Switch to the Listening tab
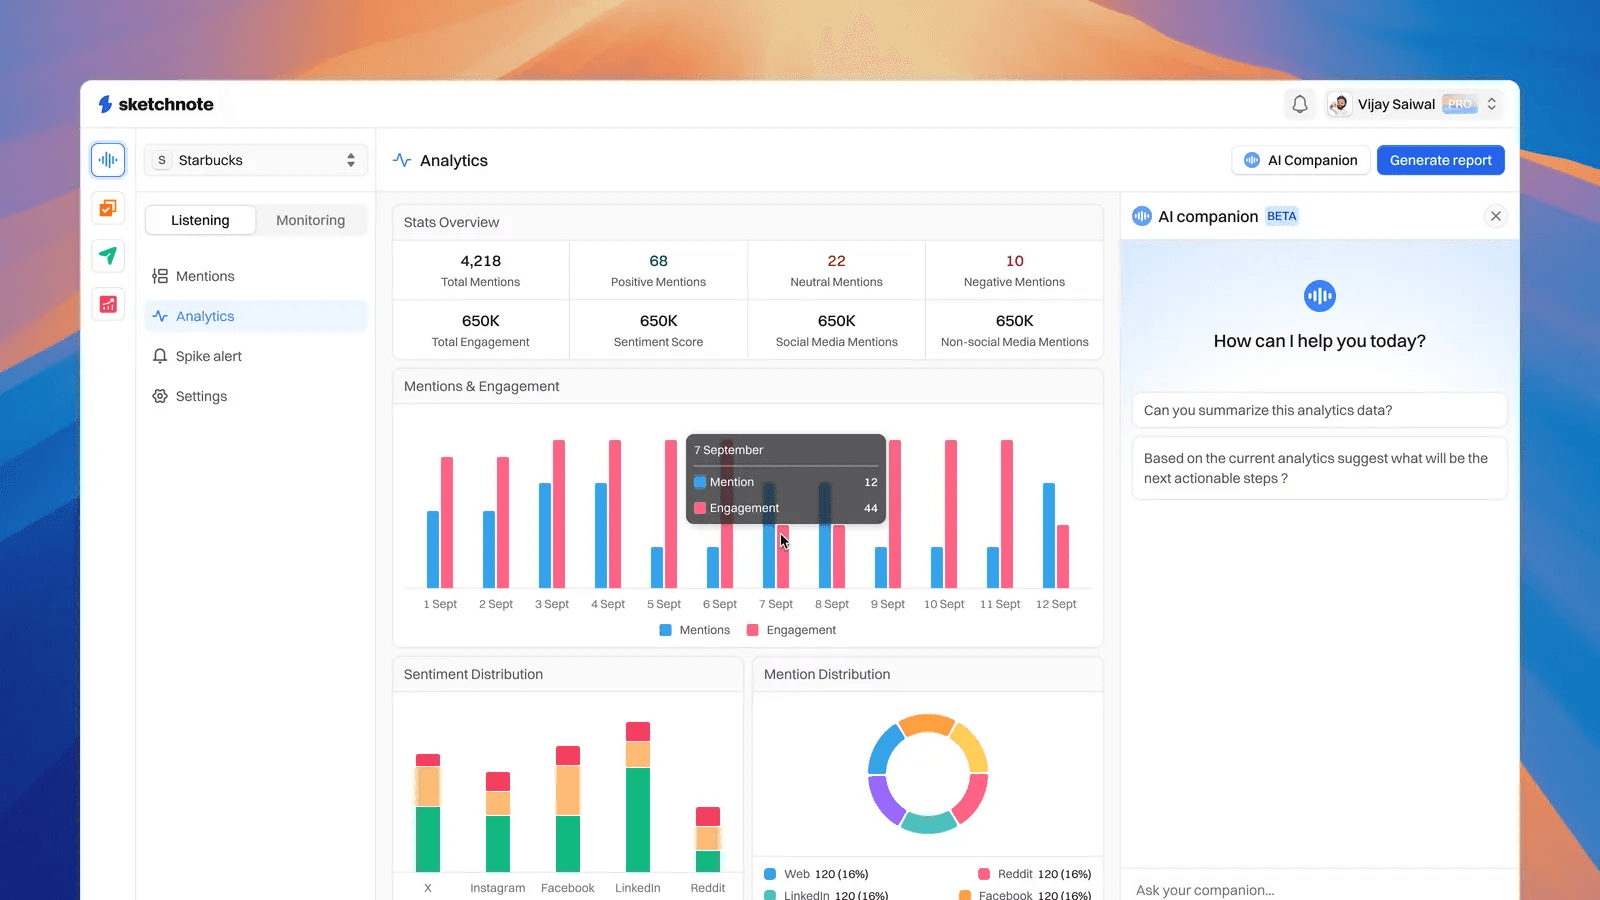Image resolution: width=1600 pixels, height=900 pixels. 200,220
